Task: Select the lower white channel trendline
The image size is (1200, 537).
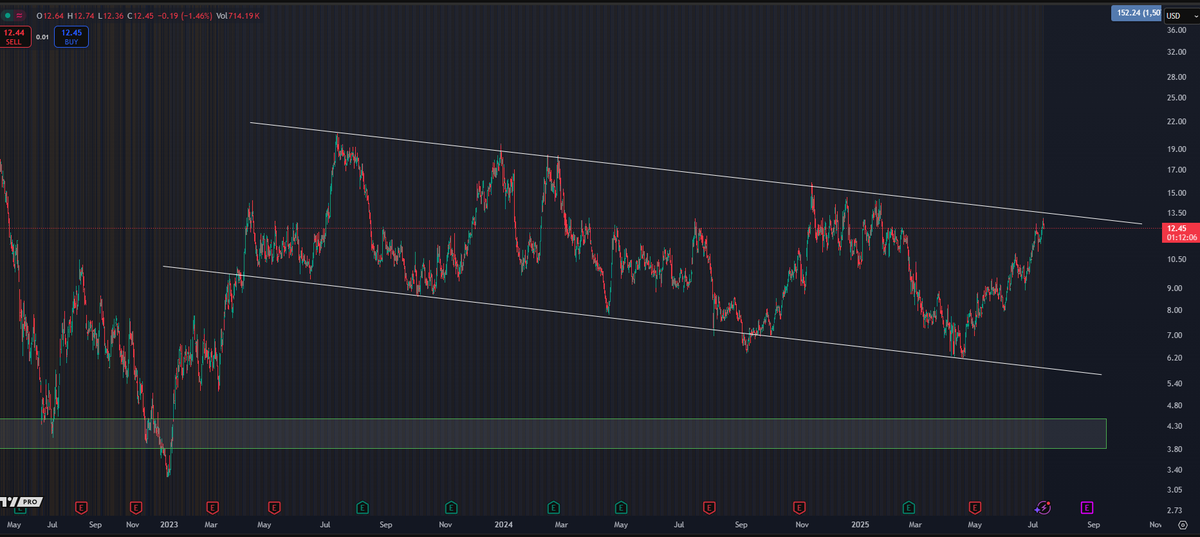Action: [x=600, y=316]
